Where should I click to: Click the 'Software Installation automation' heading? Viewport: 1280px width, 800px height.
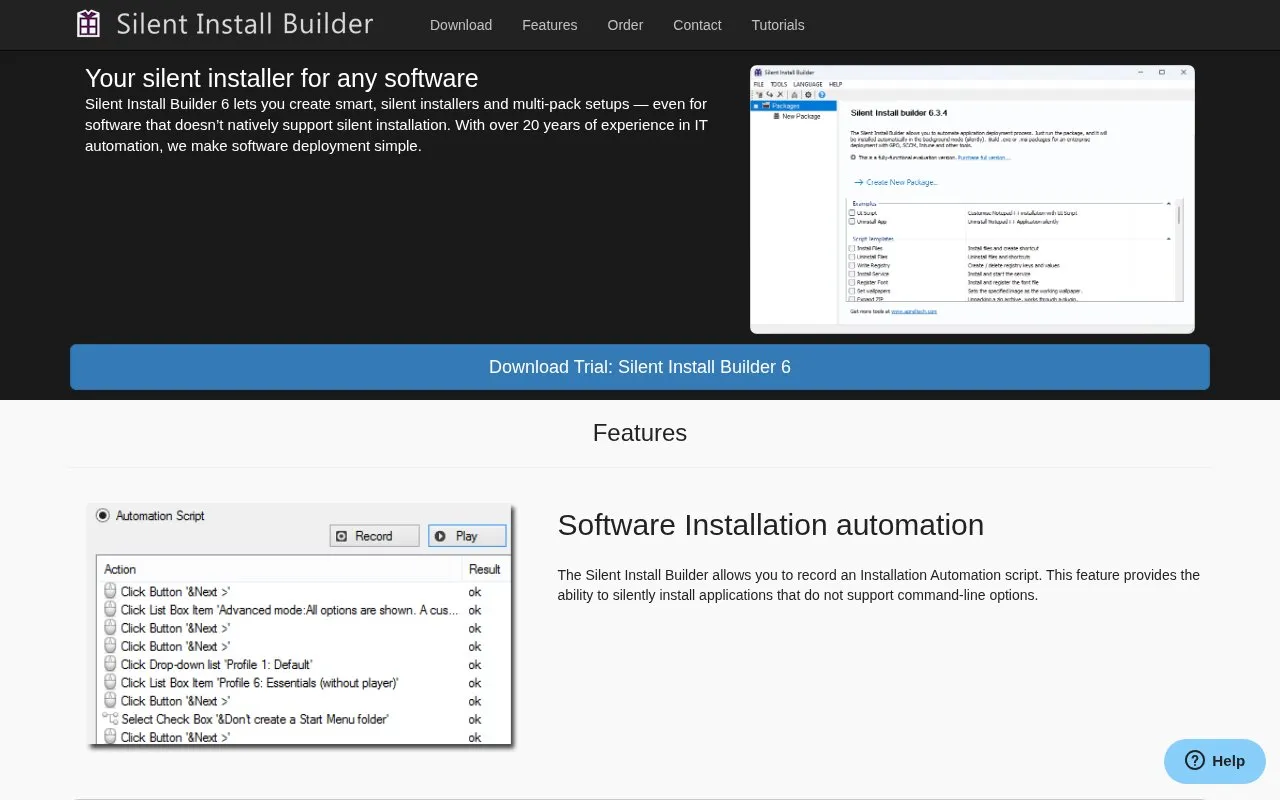tap(771, 525)
